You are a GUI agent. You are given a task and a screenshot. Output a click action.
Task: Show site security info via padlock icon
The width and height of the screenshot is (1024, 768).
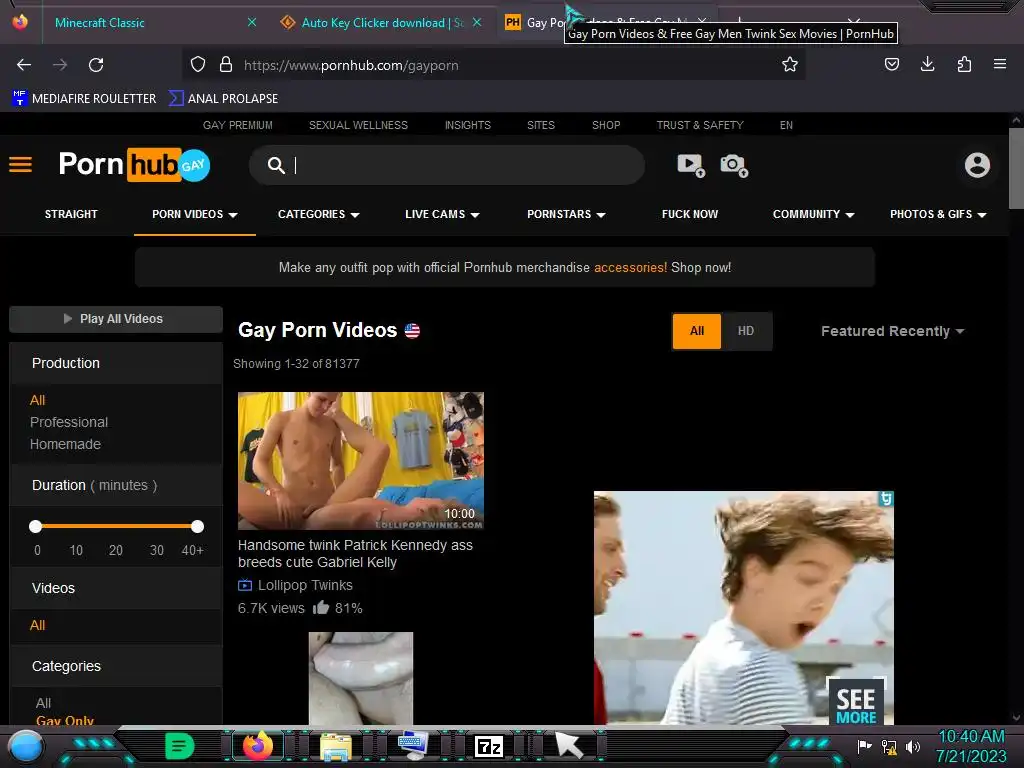pos(226,65)
